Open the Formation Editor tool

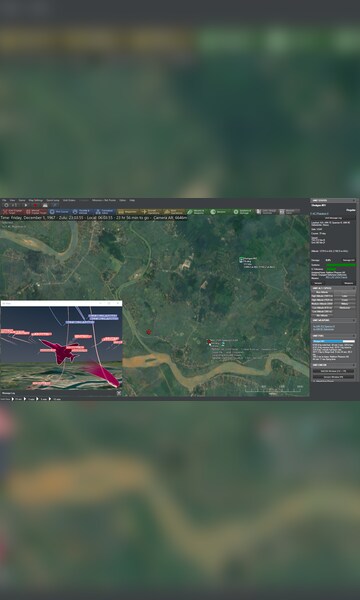(104, 212)
